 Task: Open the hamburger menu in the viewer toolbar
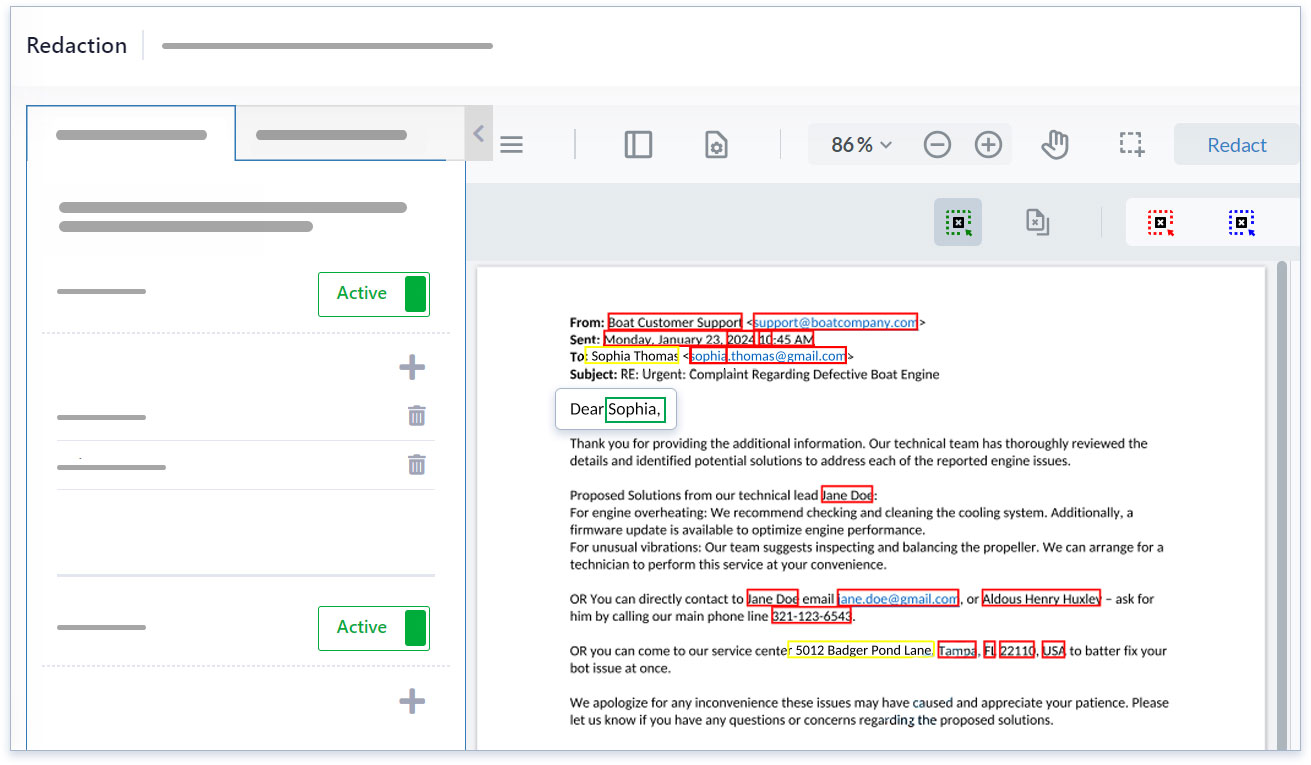tap(512, 145)
